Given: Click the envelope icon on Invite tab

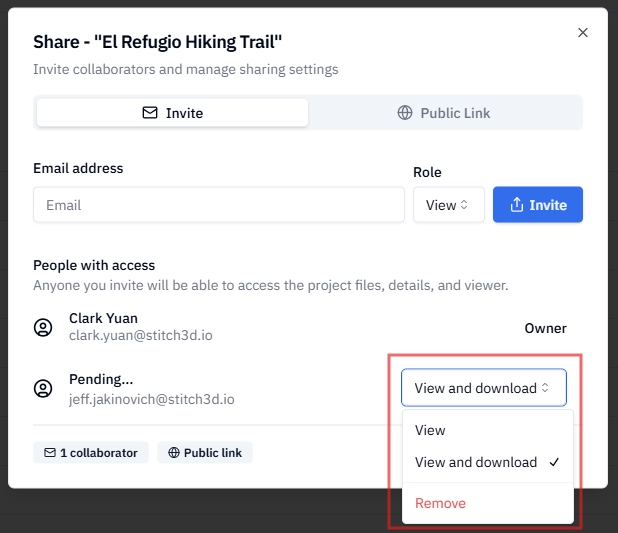Looking at the screenshot, I should tap(150, 113).
